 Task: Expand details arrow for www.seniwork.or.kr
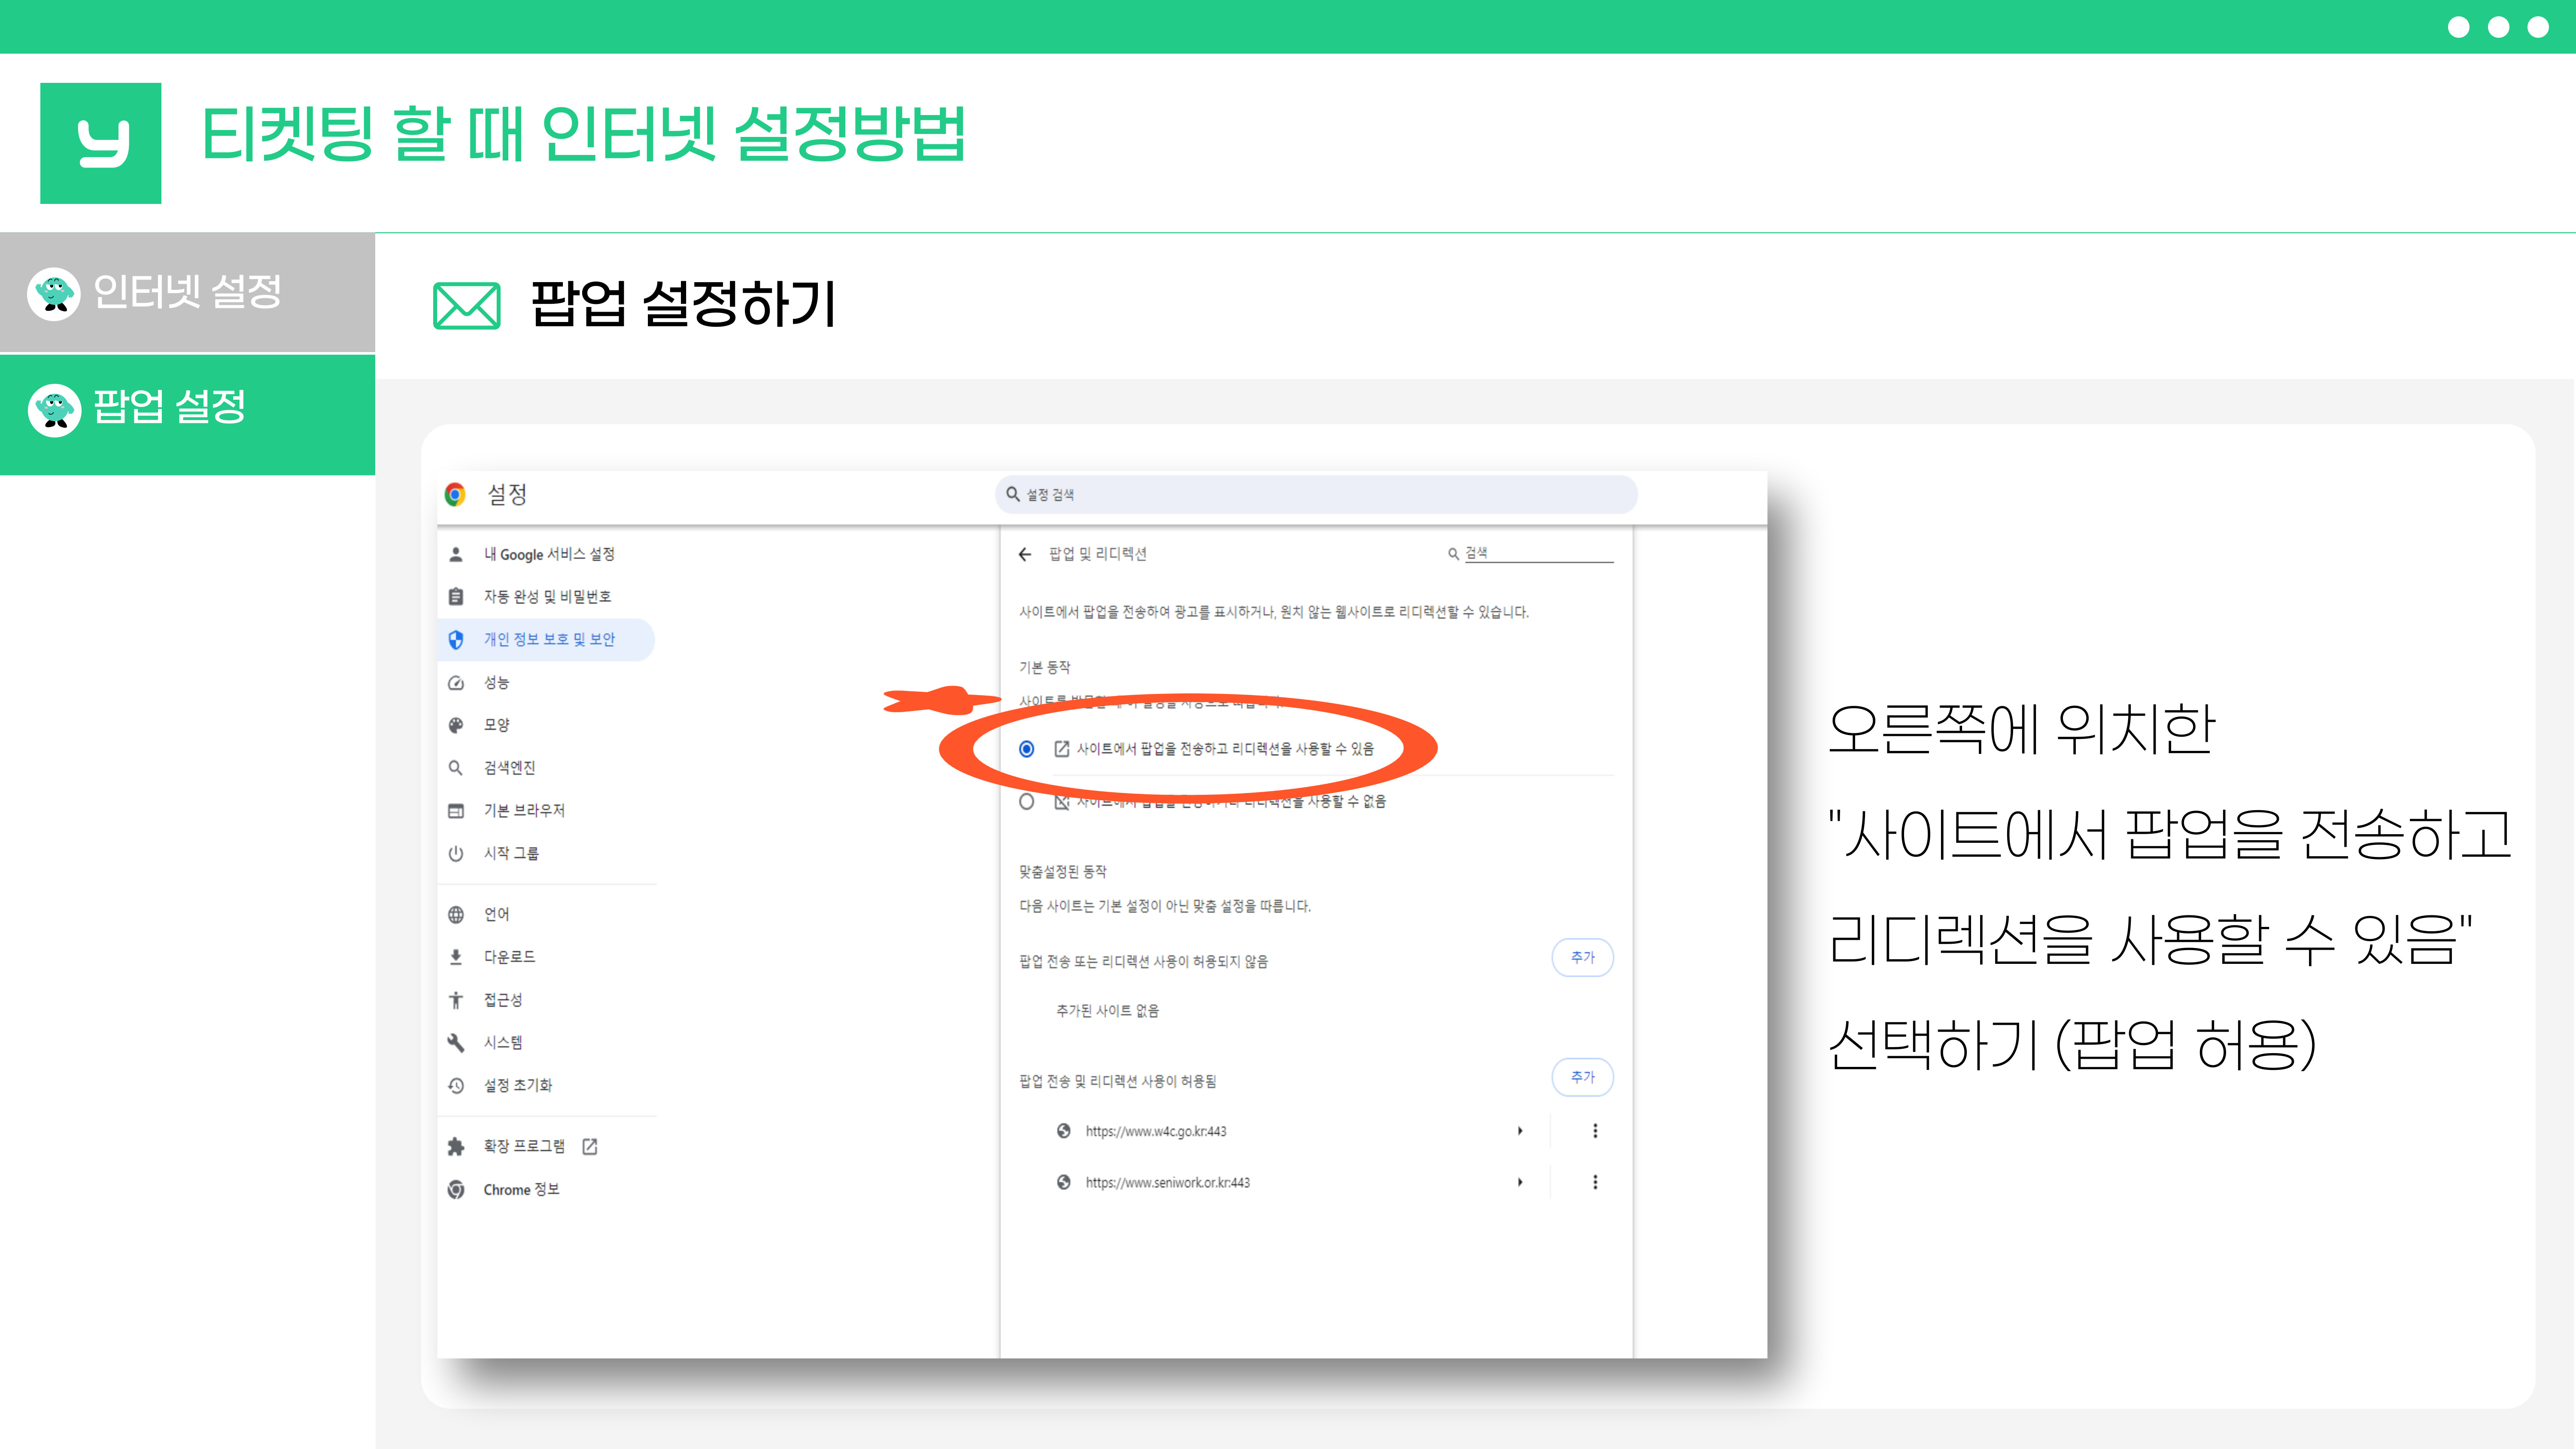pos(1520,1182)
